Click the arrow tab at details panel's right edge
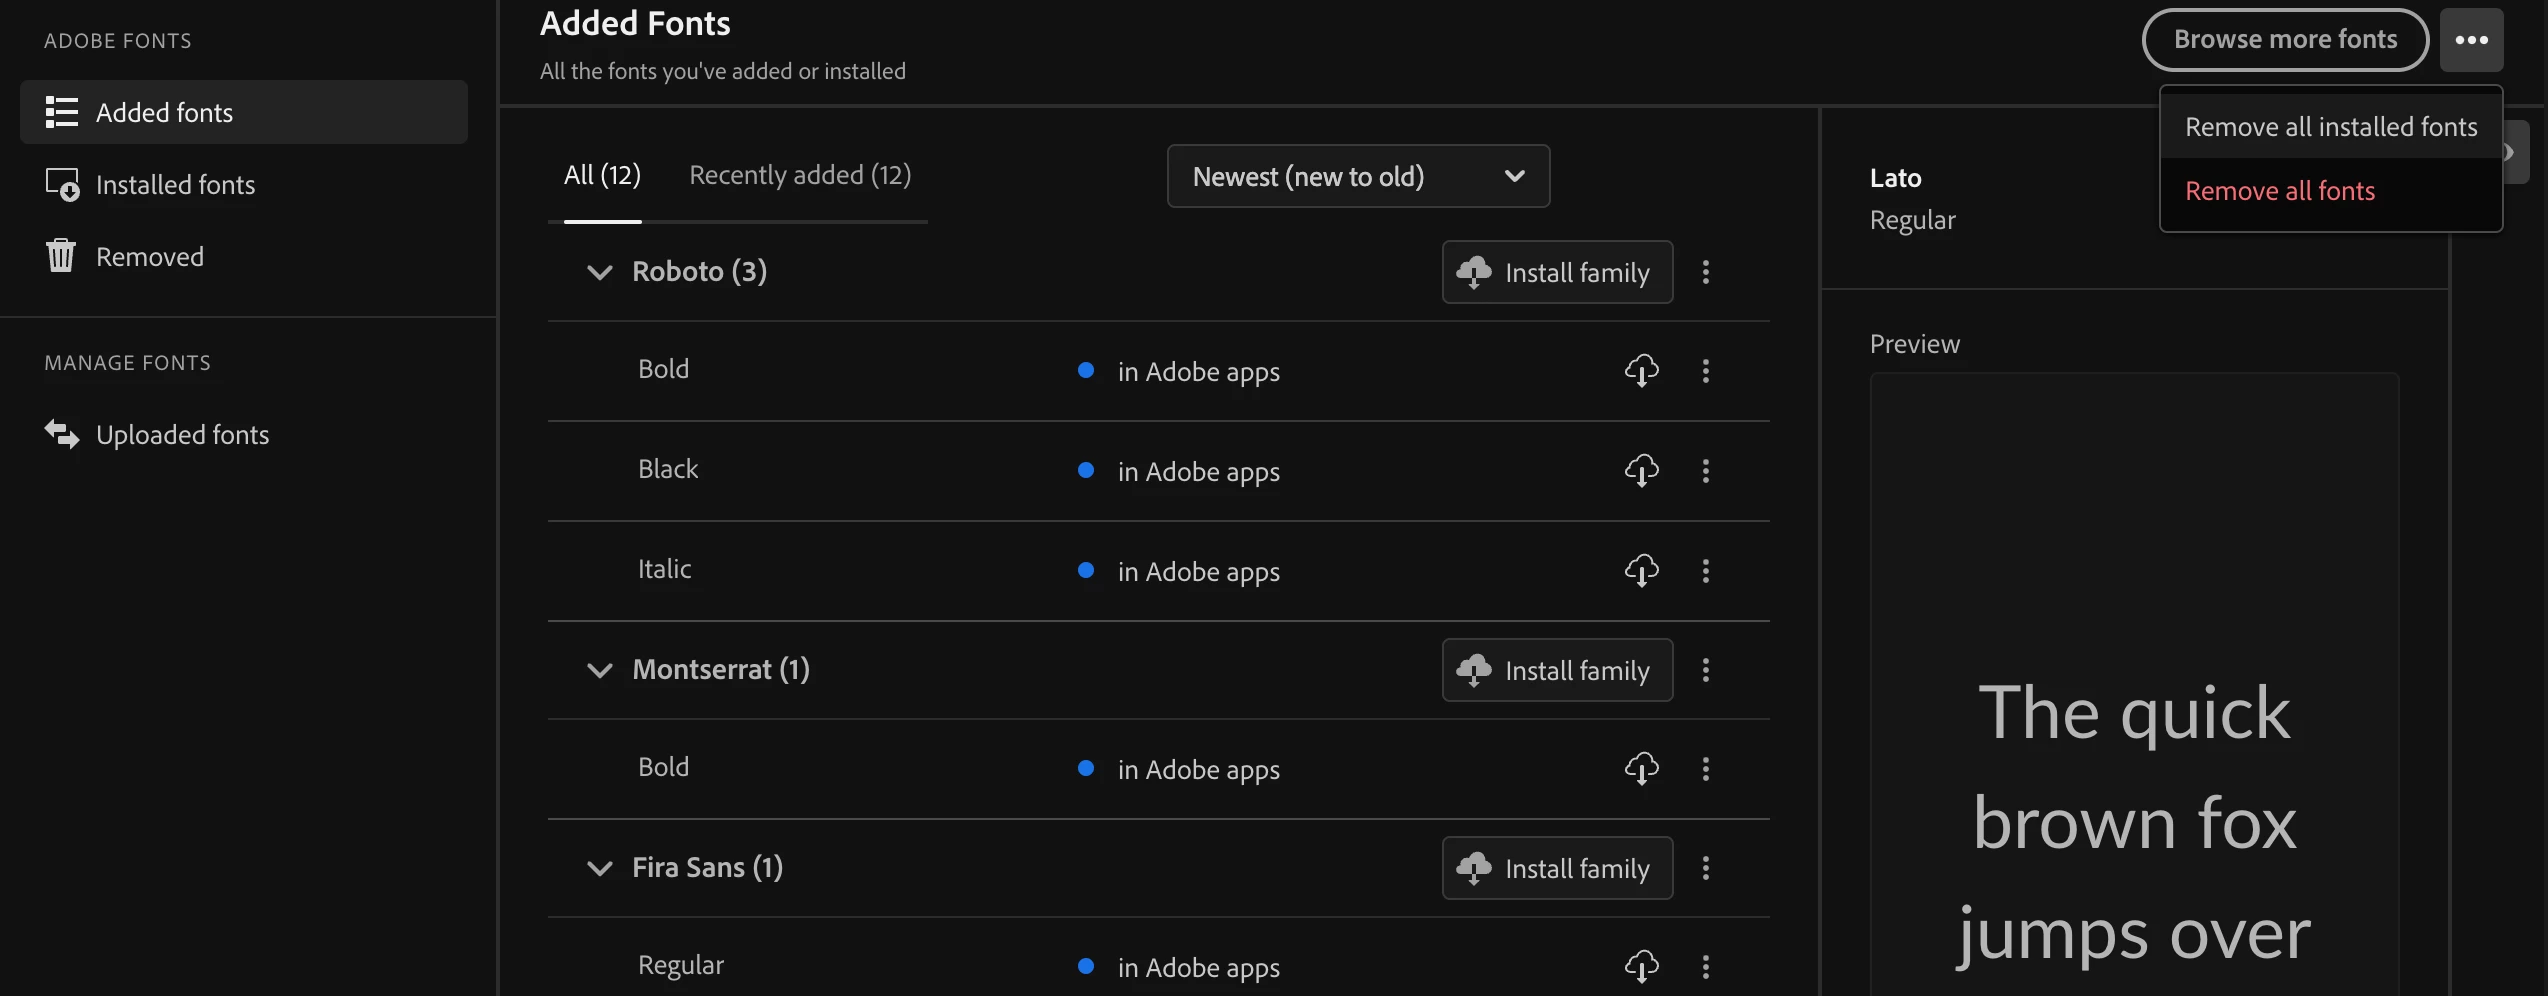 click(x=2514, y=152)
